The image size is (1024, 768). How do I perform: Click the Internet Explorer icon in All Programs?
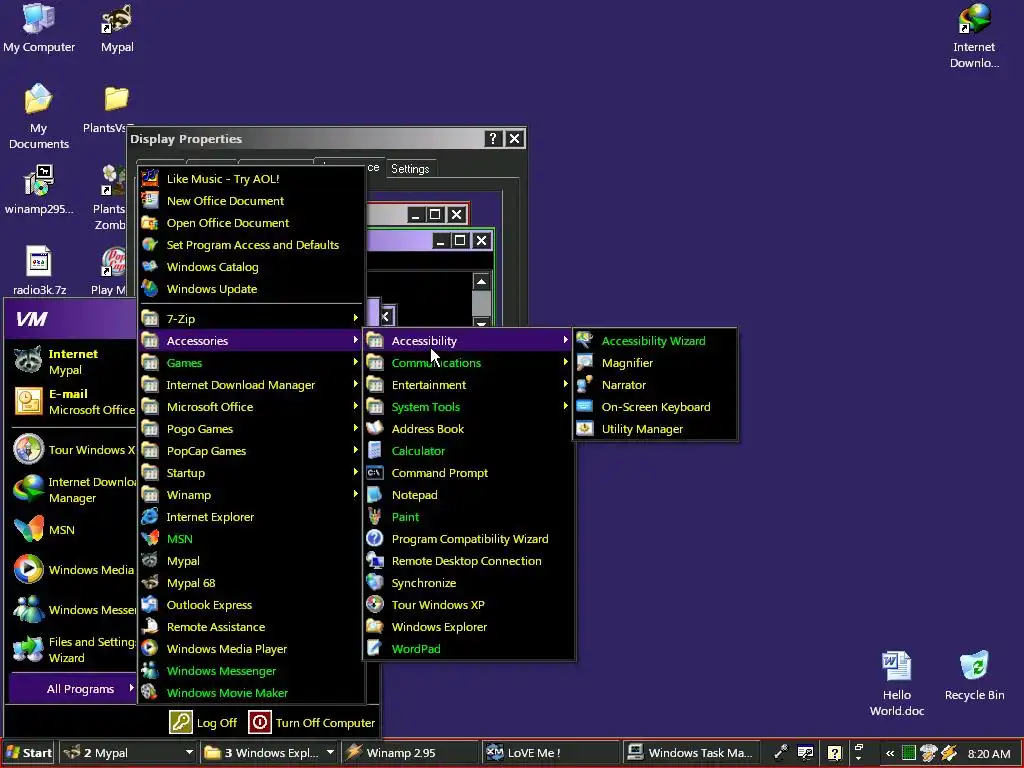click(x=150, y=517)
